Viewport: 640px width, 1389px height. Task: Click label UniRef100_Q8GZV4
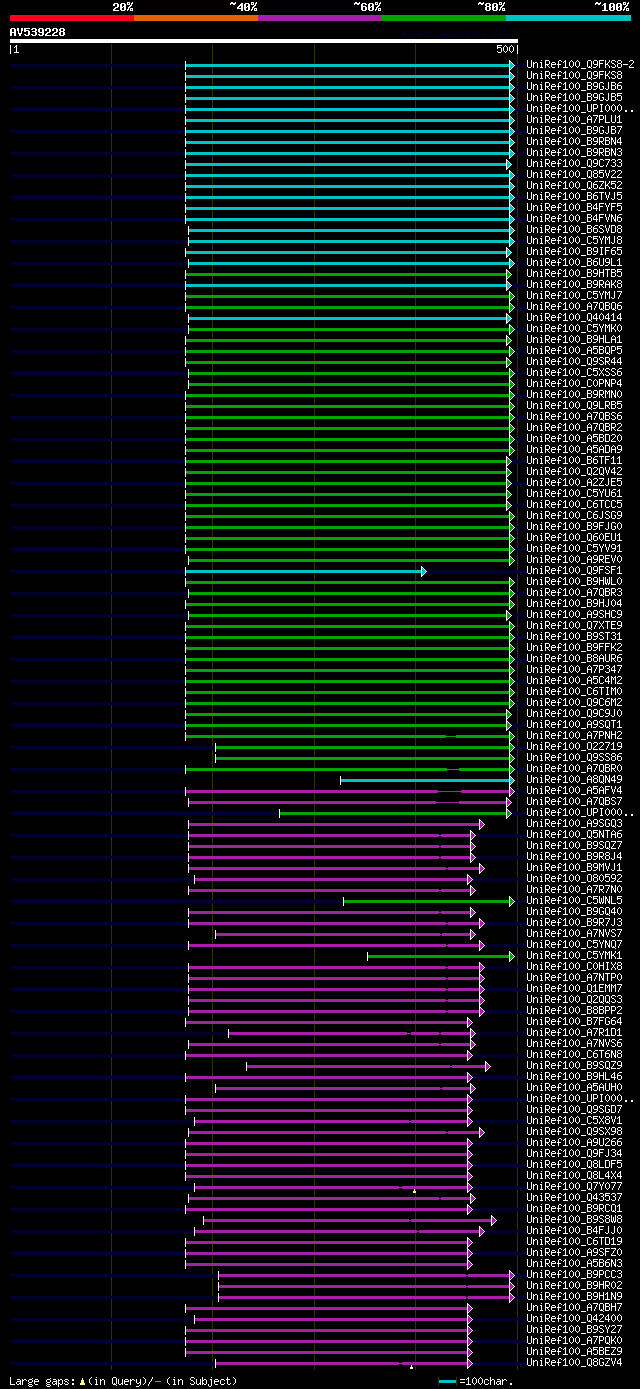coord(574,1363)
